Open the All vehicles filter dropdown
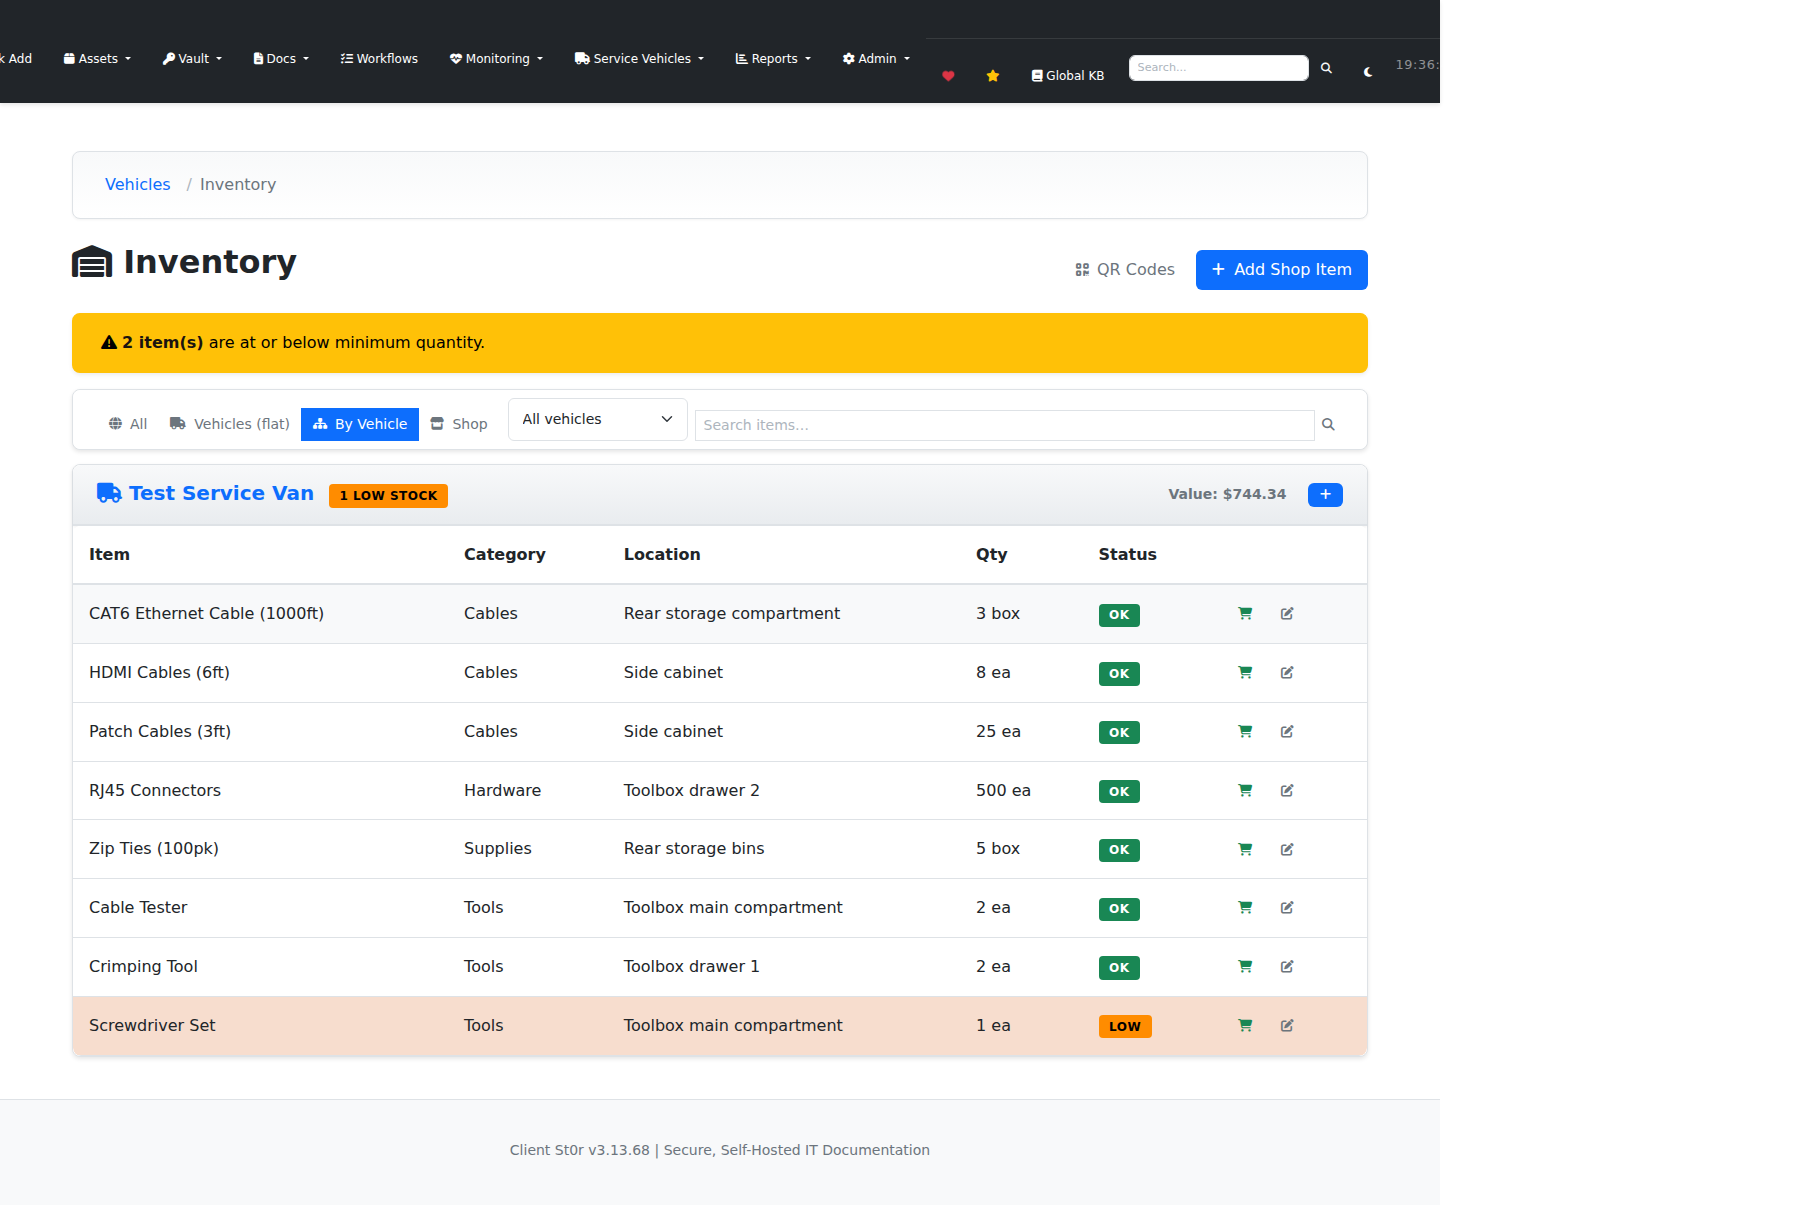Viewport: 1805px width, 1205px height. 597,420
